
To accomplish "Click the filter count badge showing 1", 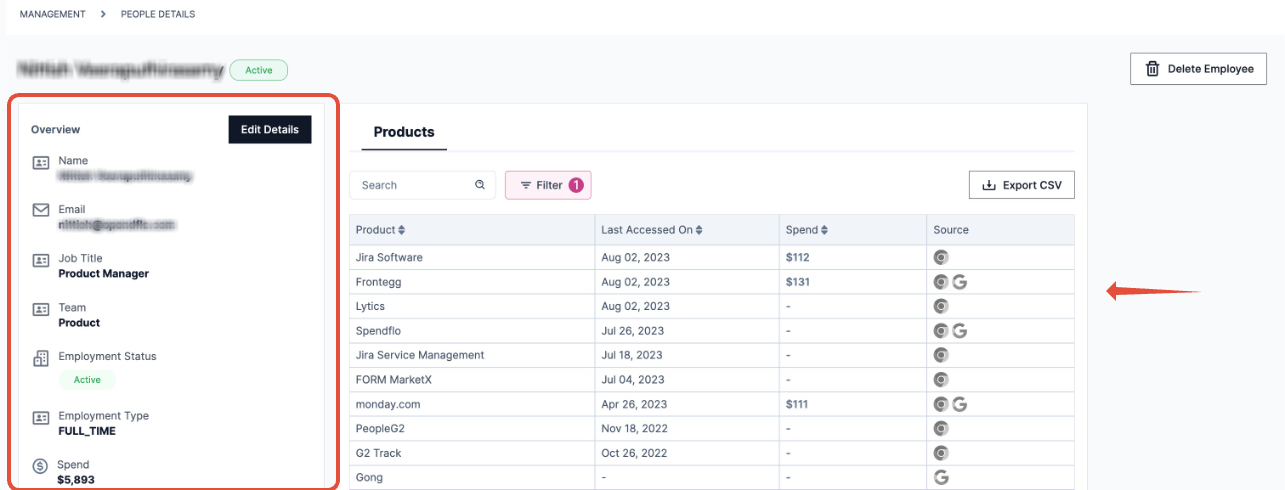I will point(576,185).
